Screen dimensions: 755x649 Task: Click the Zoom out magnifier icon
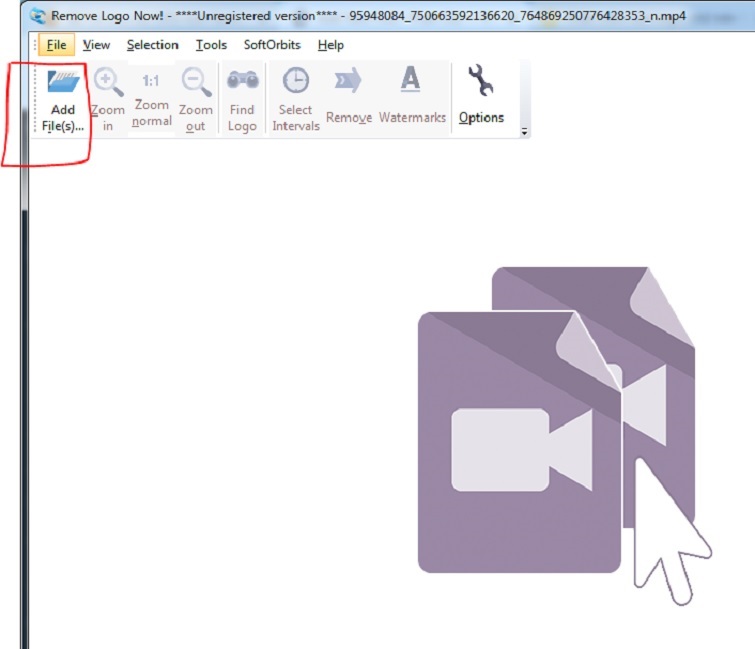(196, 83)
